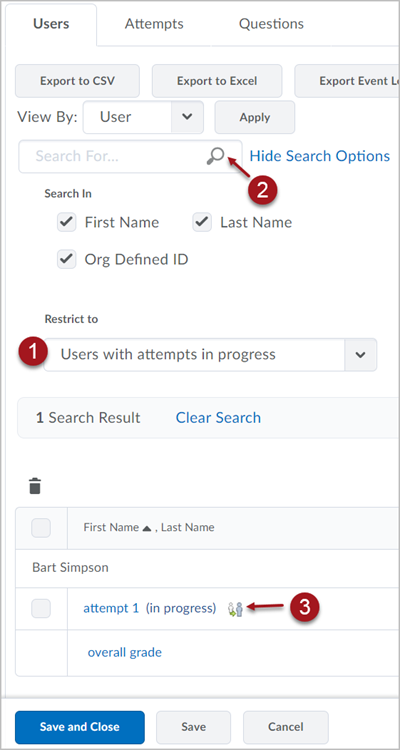
Task: Click the Bart Simpson row name
Action: point(70,568)
